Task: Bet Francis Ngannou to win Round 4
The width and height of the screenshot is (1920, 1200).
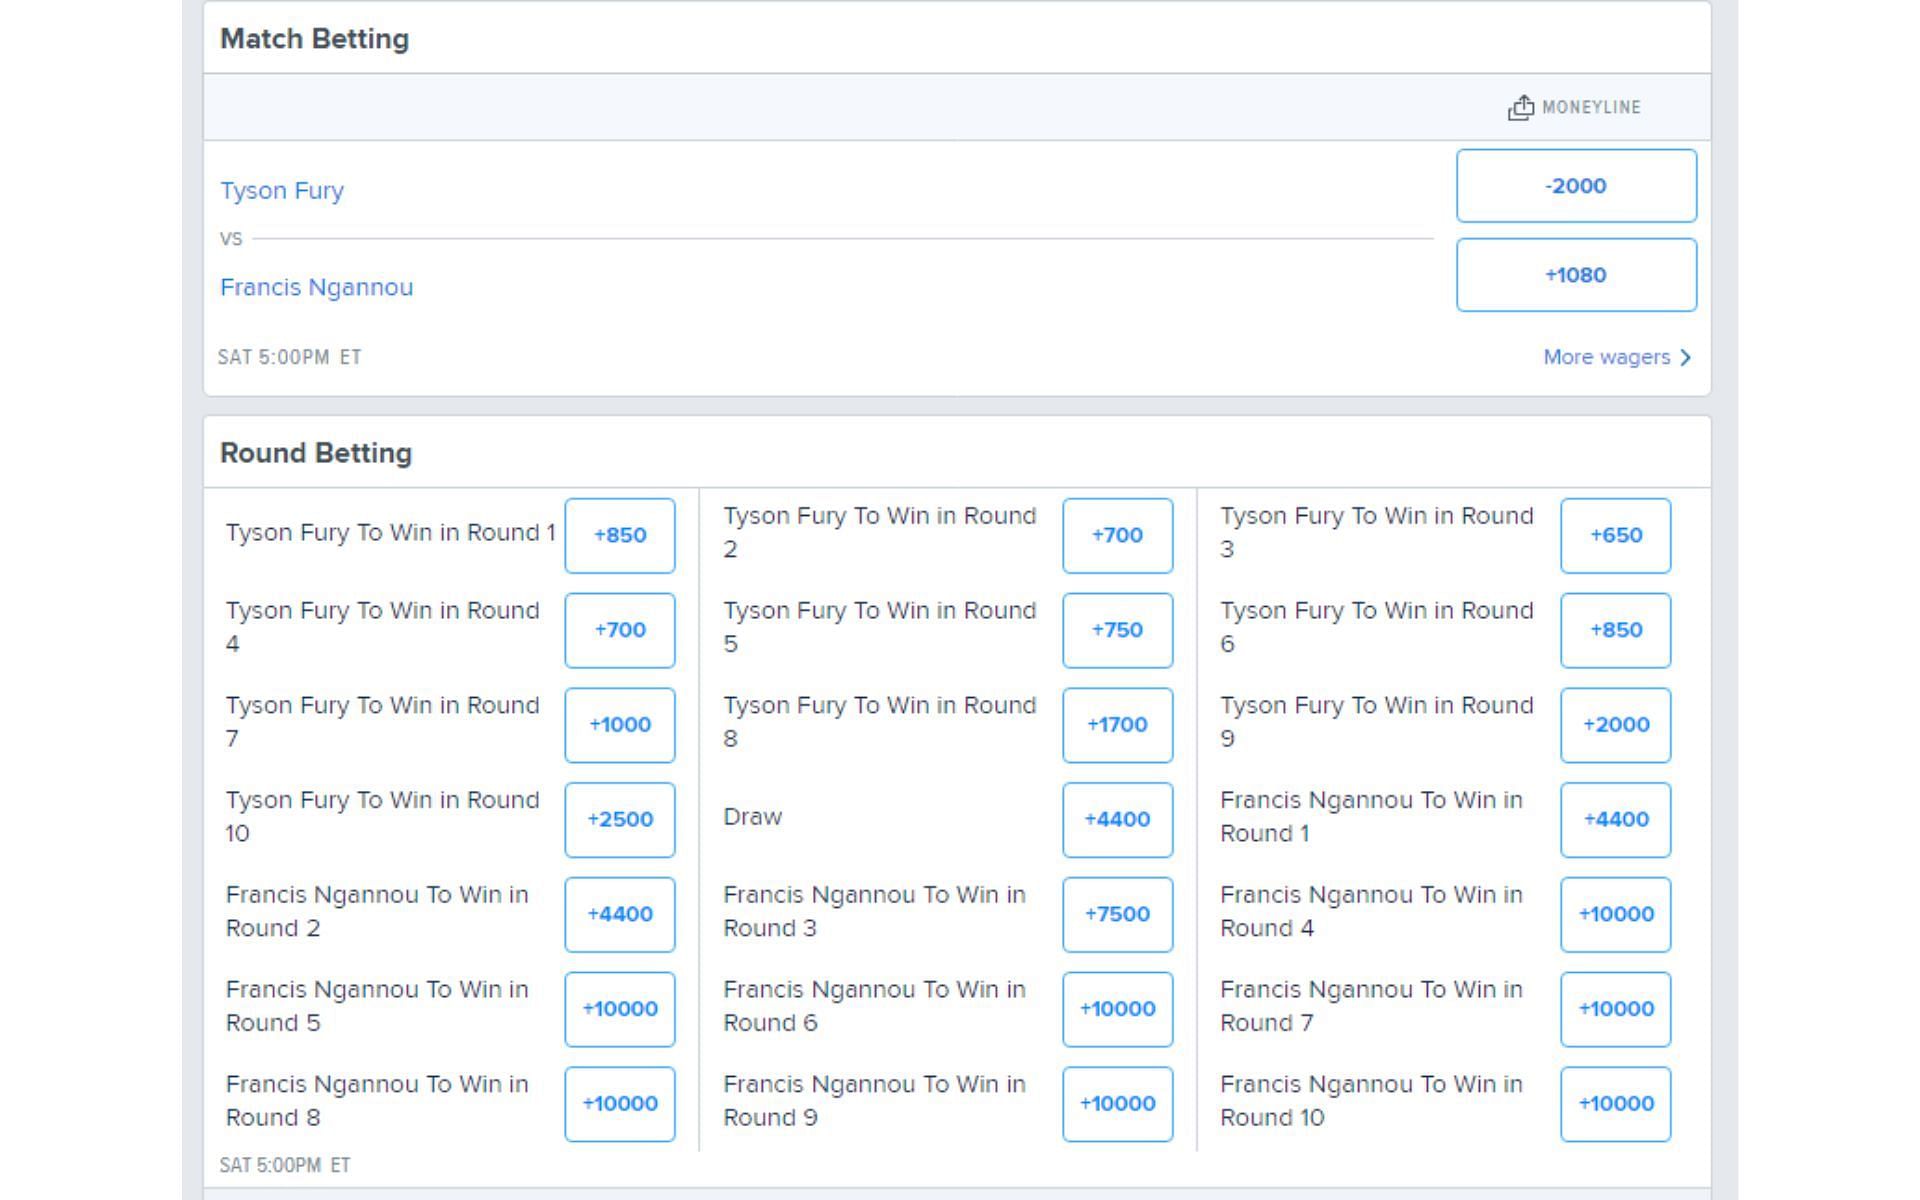Action: (x=1615, y=914)
